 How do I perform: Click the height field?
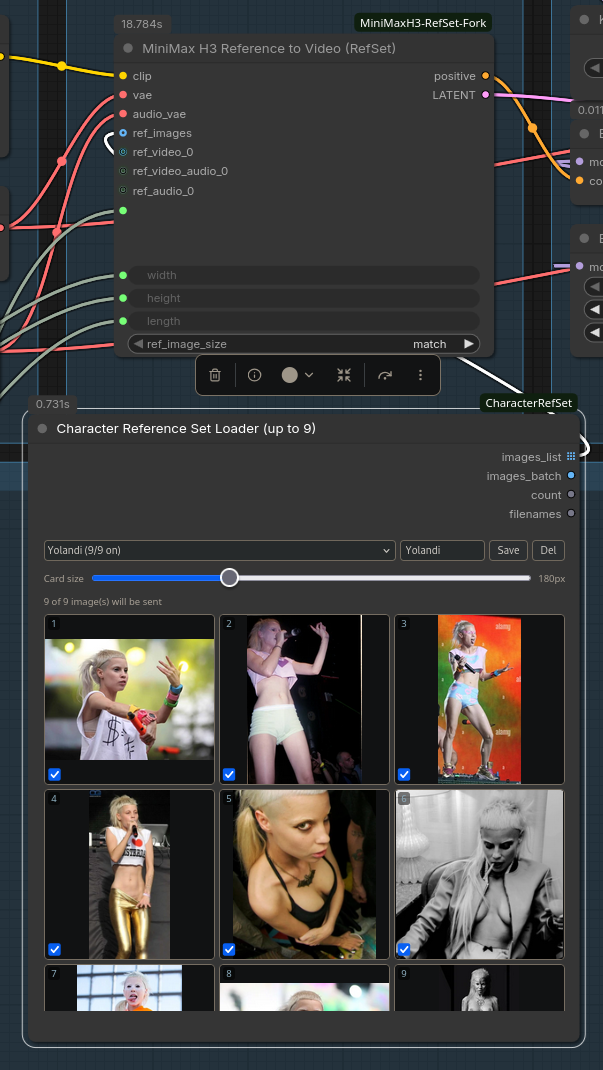click(304, 298)
